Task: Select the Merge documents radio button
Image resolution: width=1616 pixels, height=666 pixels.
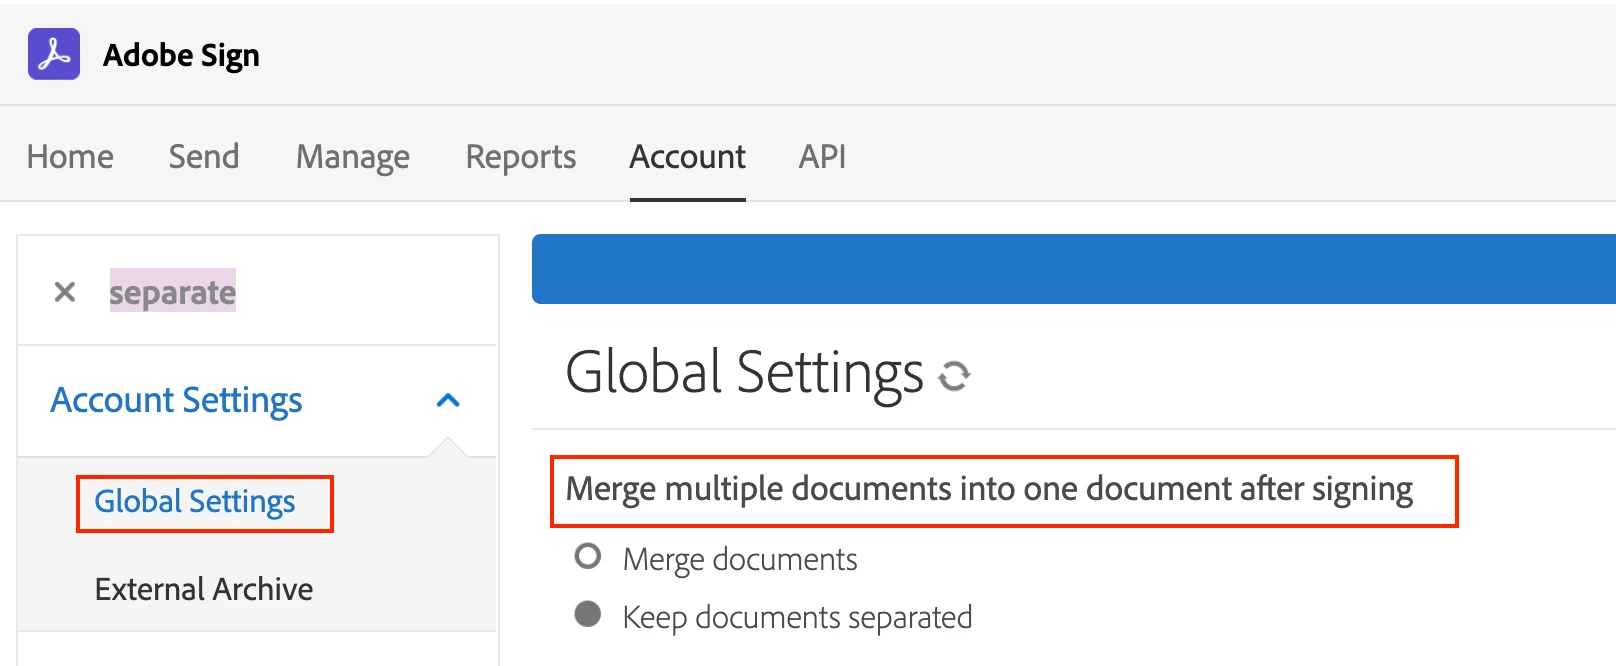Action: point(588,556)
